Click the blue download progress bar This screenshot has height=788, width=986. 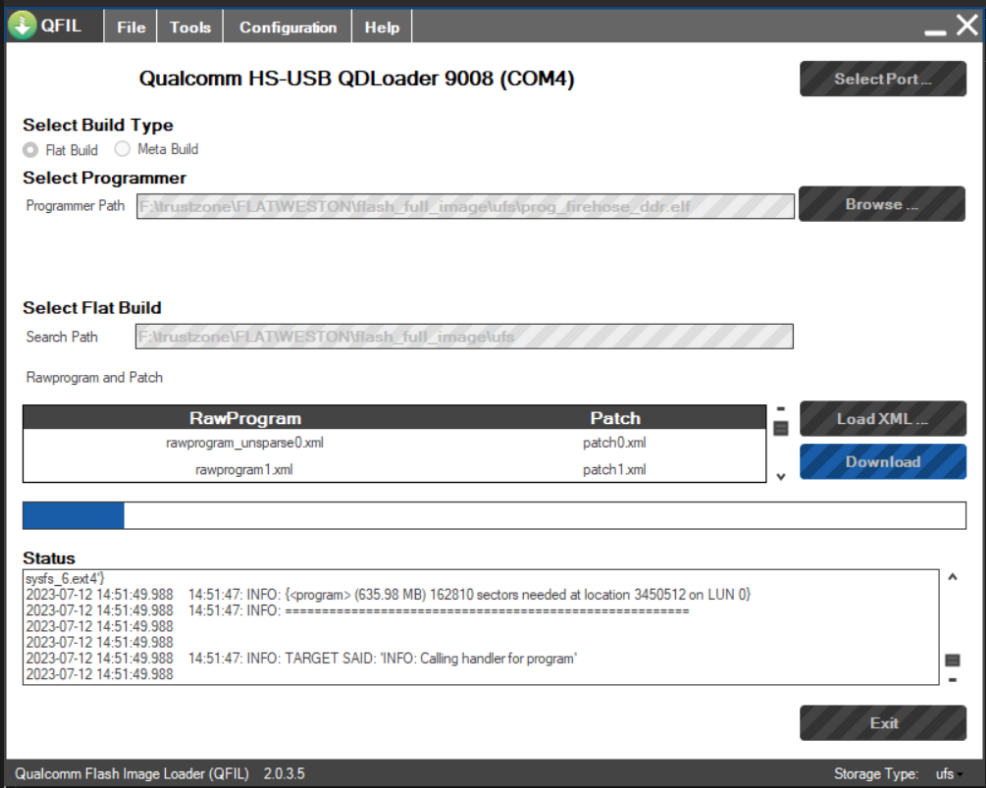(x=494, y=516)
